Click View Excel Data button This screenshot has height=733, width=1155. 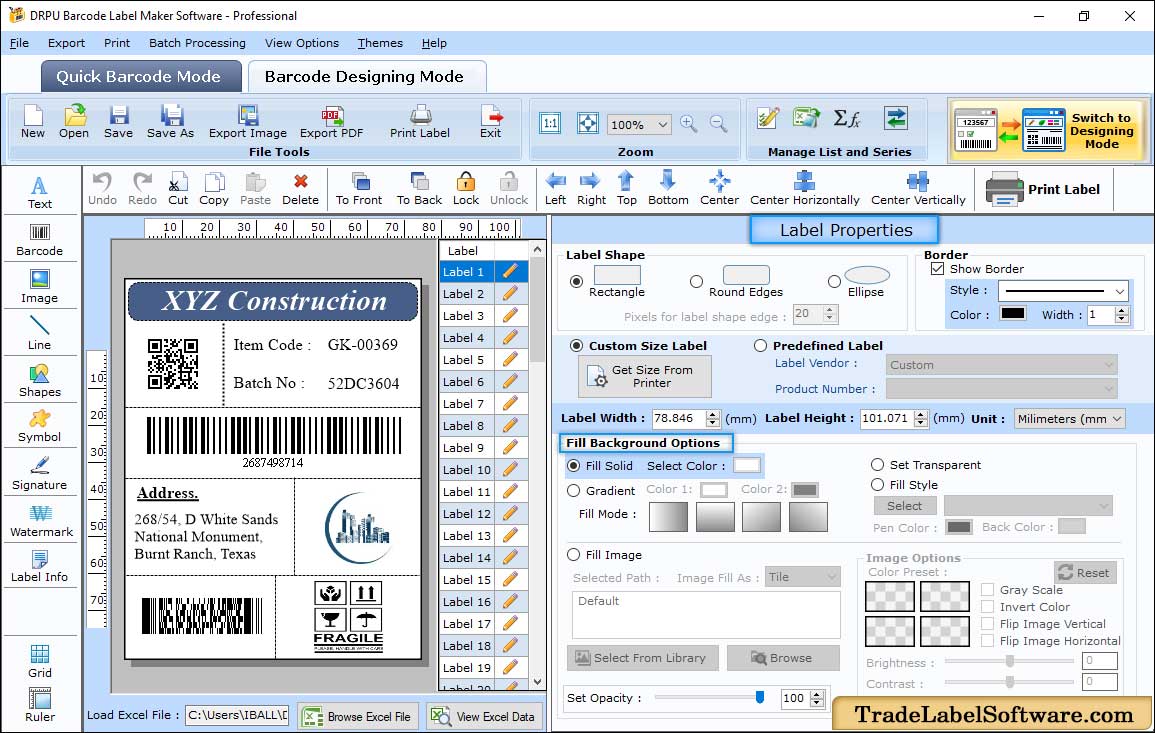tap(484, 716)
